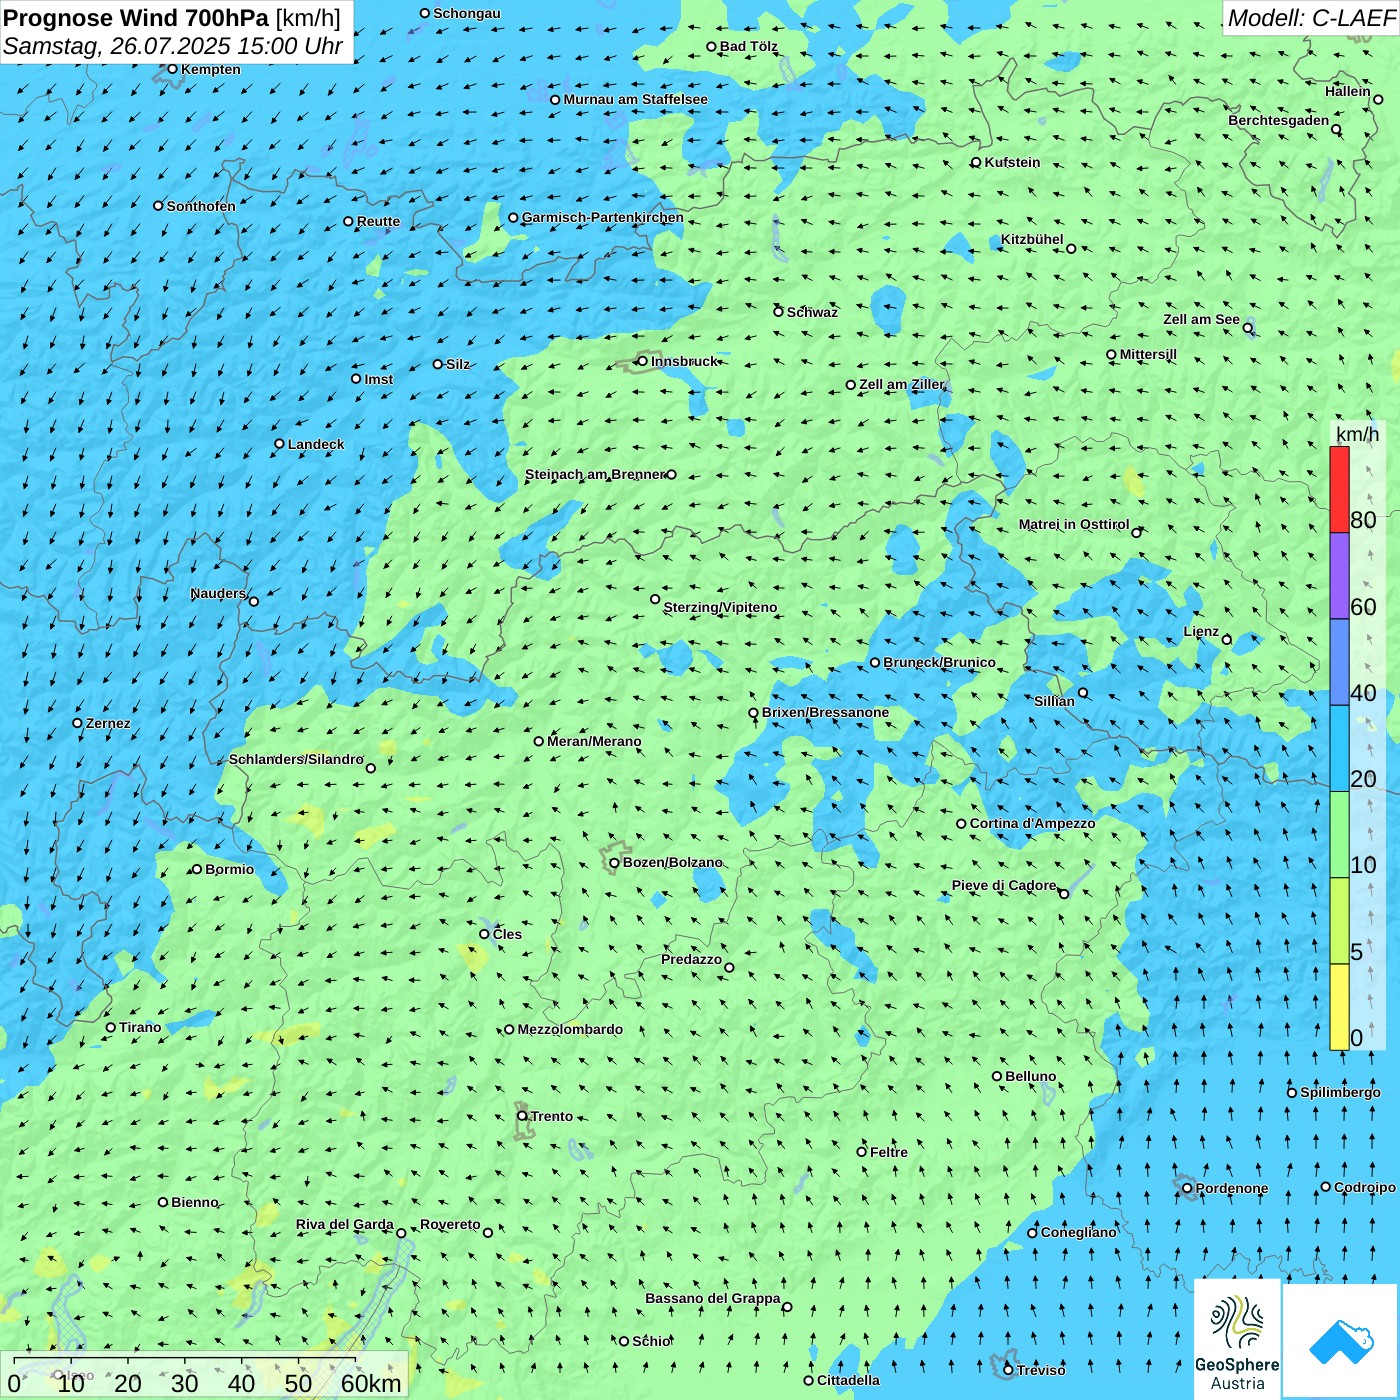Click the 'Berchtesgaden' label

[x=1279, y=120]
